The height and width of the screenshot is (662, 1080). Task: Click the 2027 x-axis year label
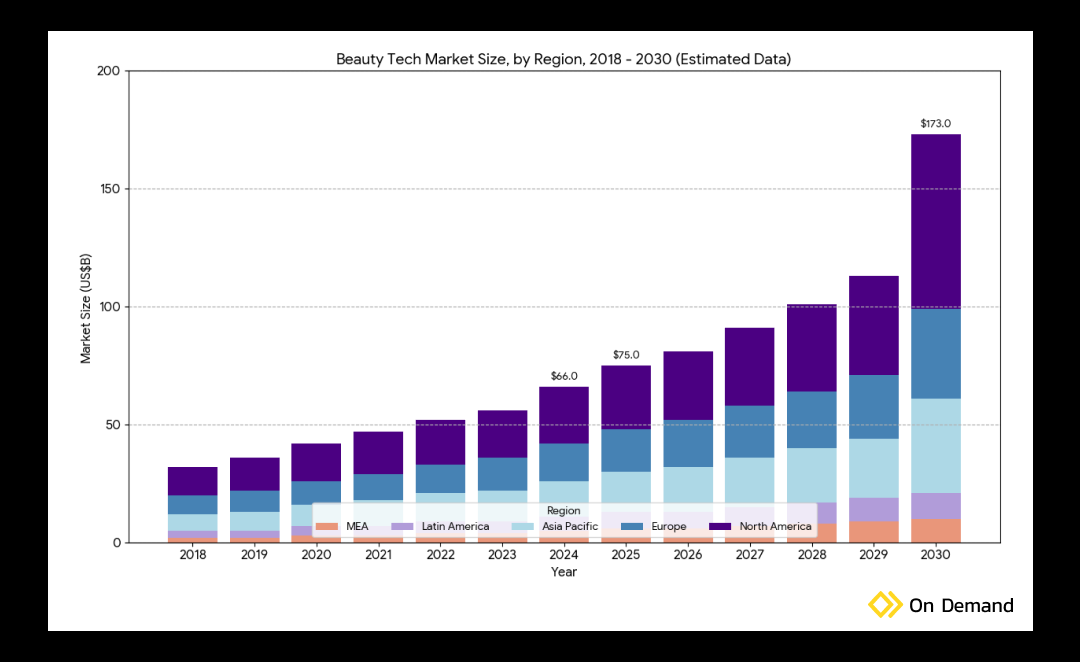click(750, 554)
